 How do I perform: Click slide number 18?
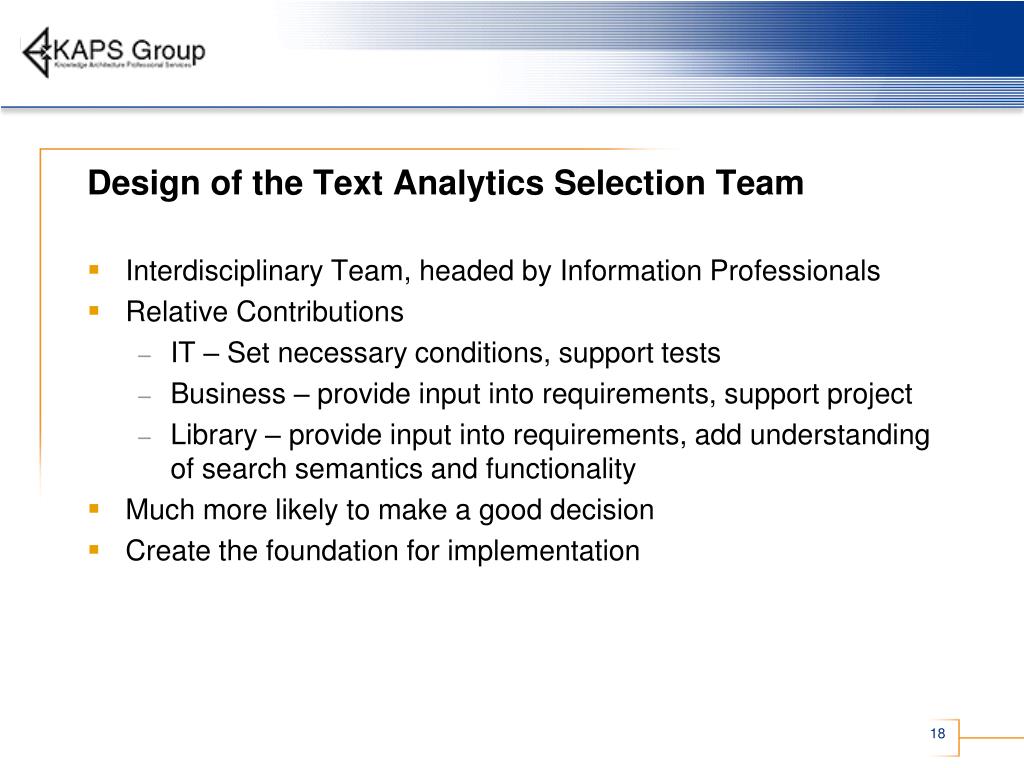click(x=938, y=733)
